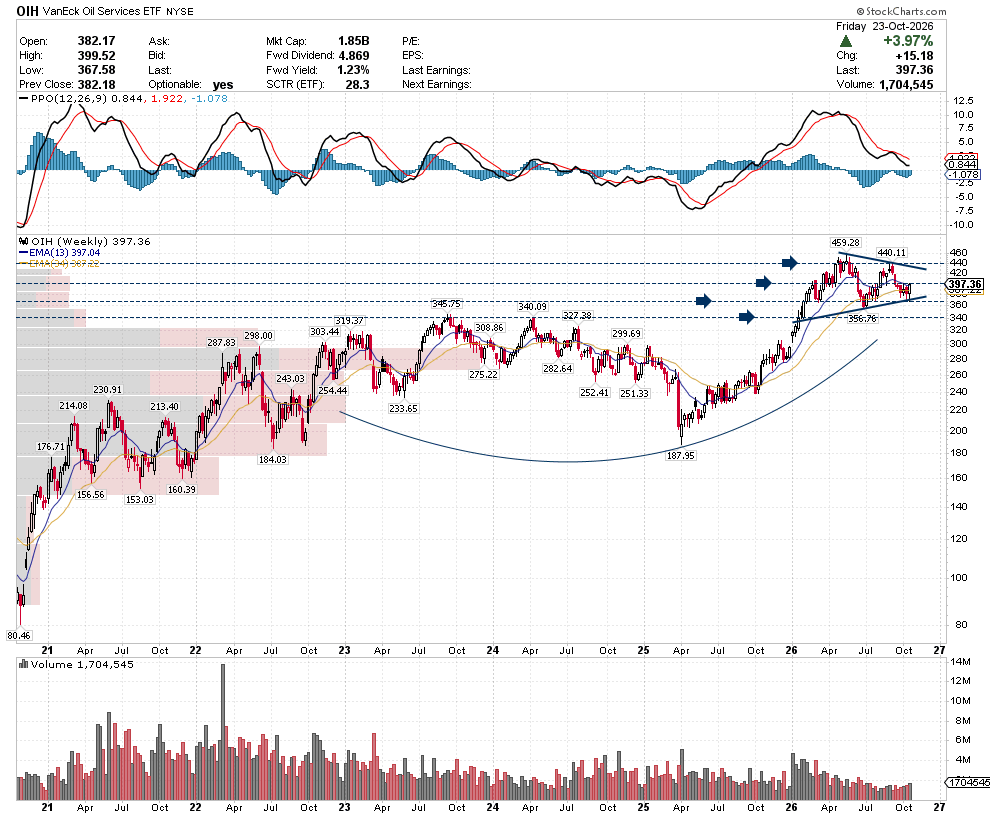
Task: Click the Fwd Yield value 1.23%
Action: [x=353, y=70]
